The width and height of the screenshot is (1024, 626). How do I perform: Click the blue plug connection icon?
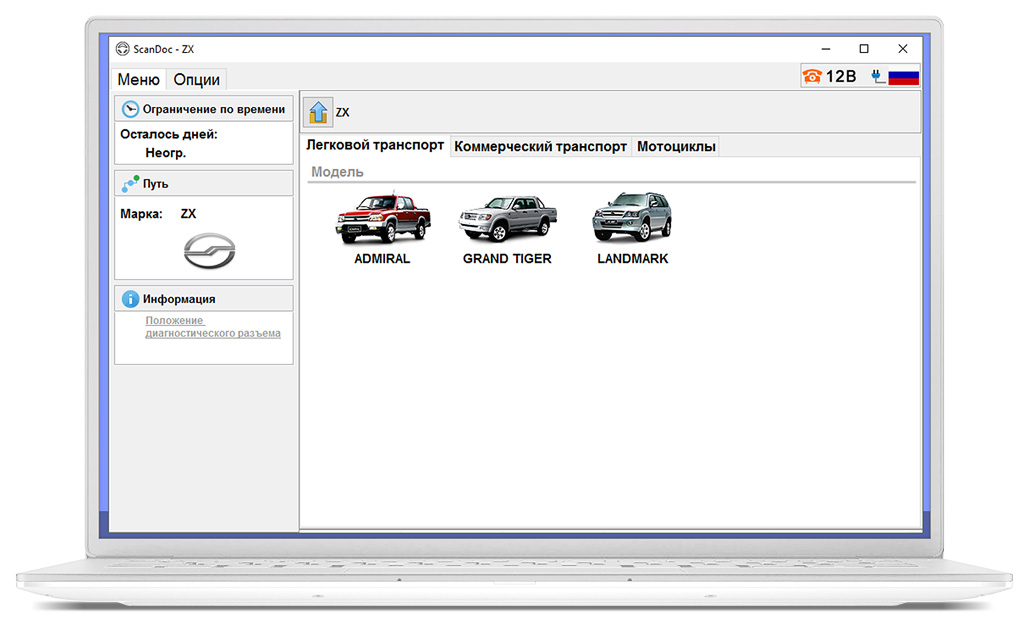(x=878, y=77)
